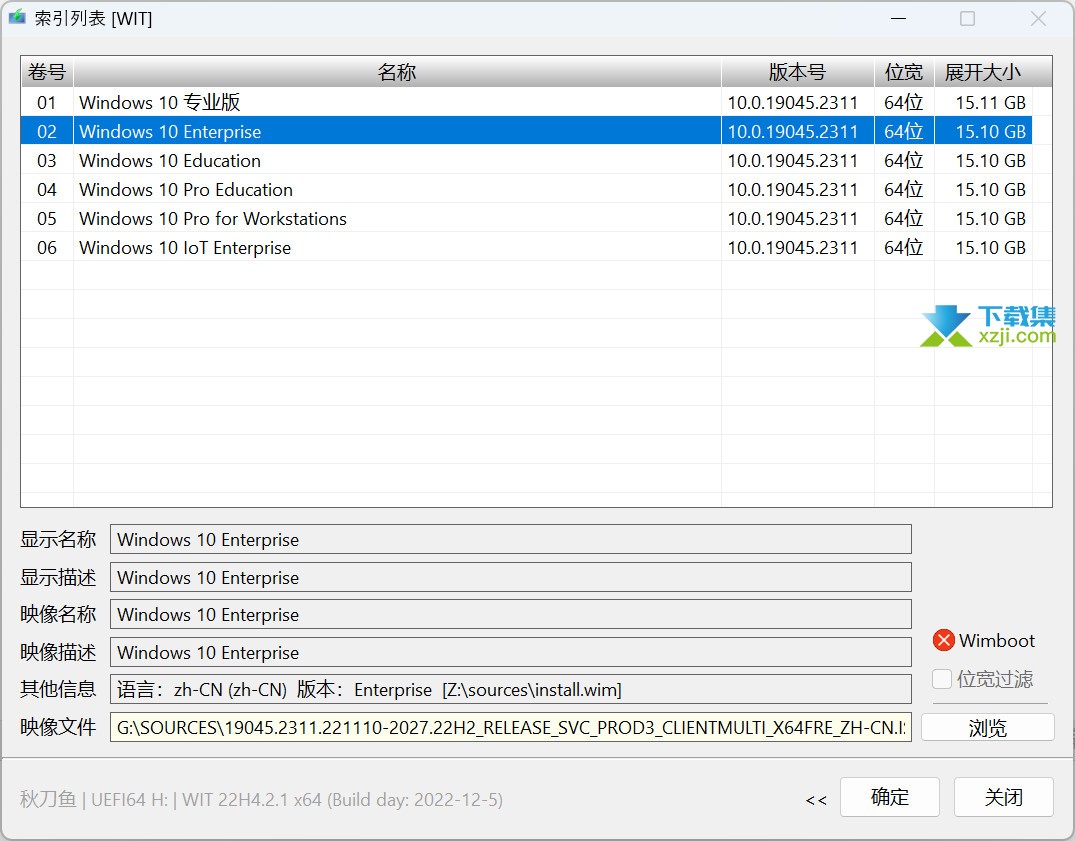Click the 关闭 button
1075x841 pixels.
coord(1003,796)
